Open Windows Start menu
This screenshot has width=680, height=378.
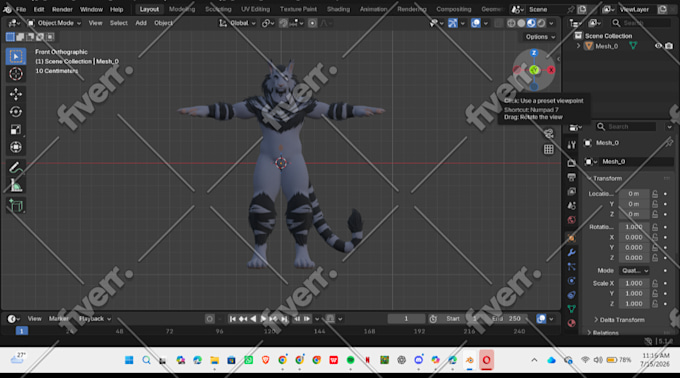click(129, 360)
